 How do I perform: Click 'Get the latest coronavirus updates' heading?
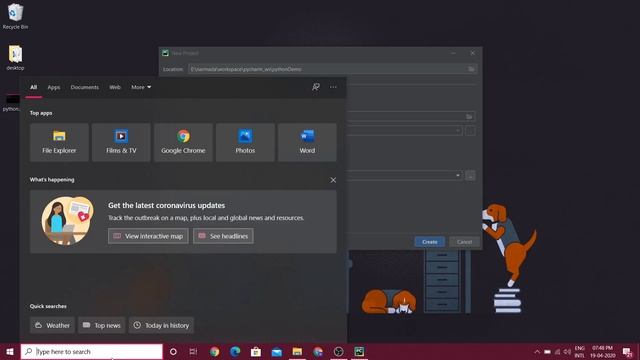(167, 205)
